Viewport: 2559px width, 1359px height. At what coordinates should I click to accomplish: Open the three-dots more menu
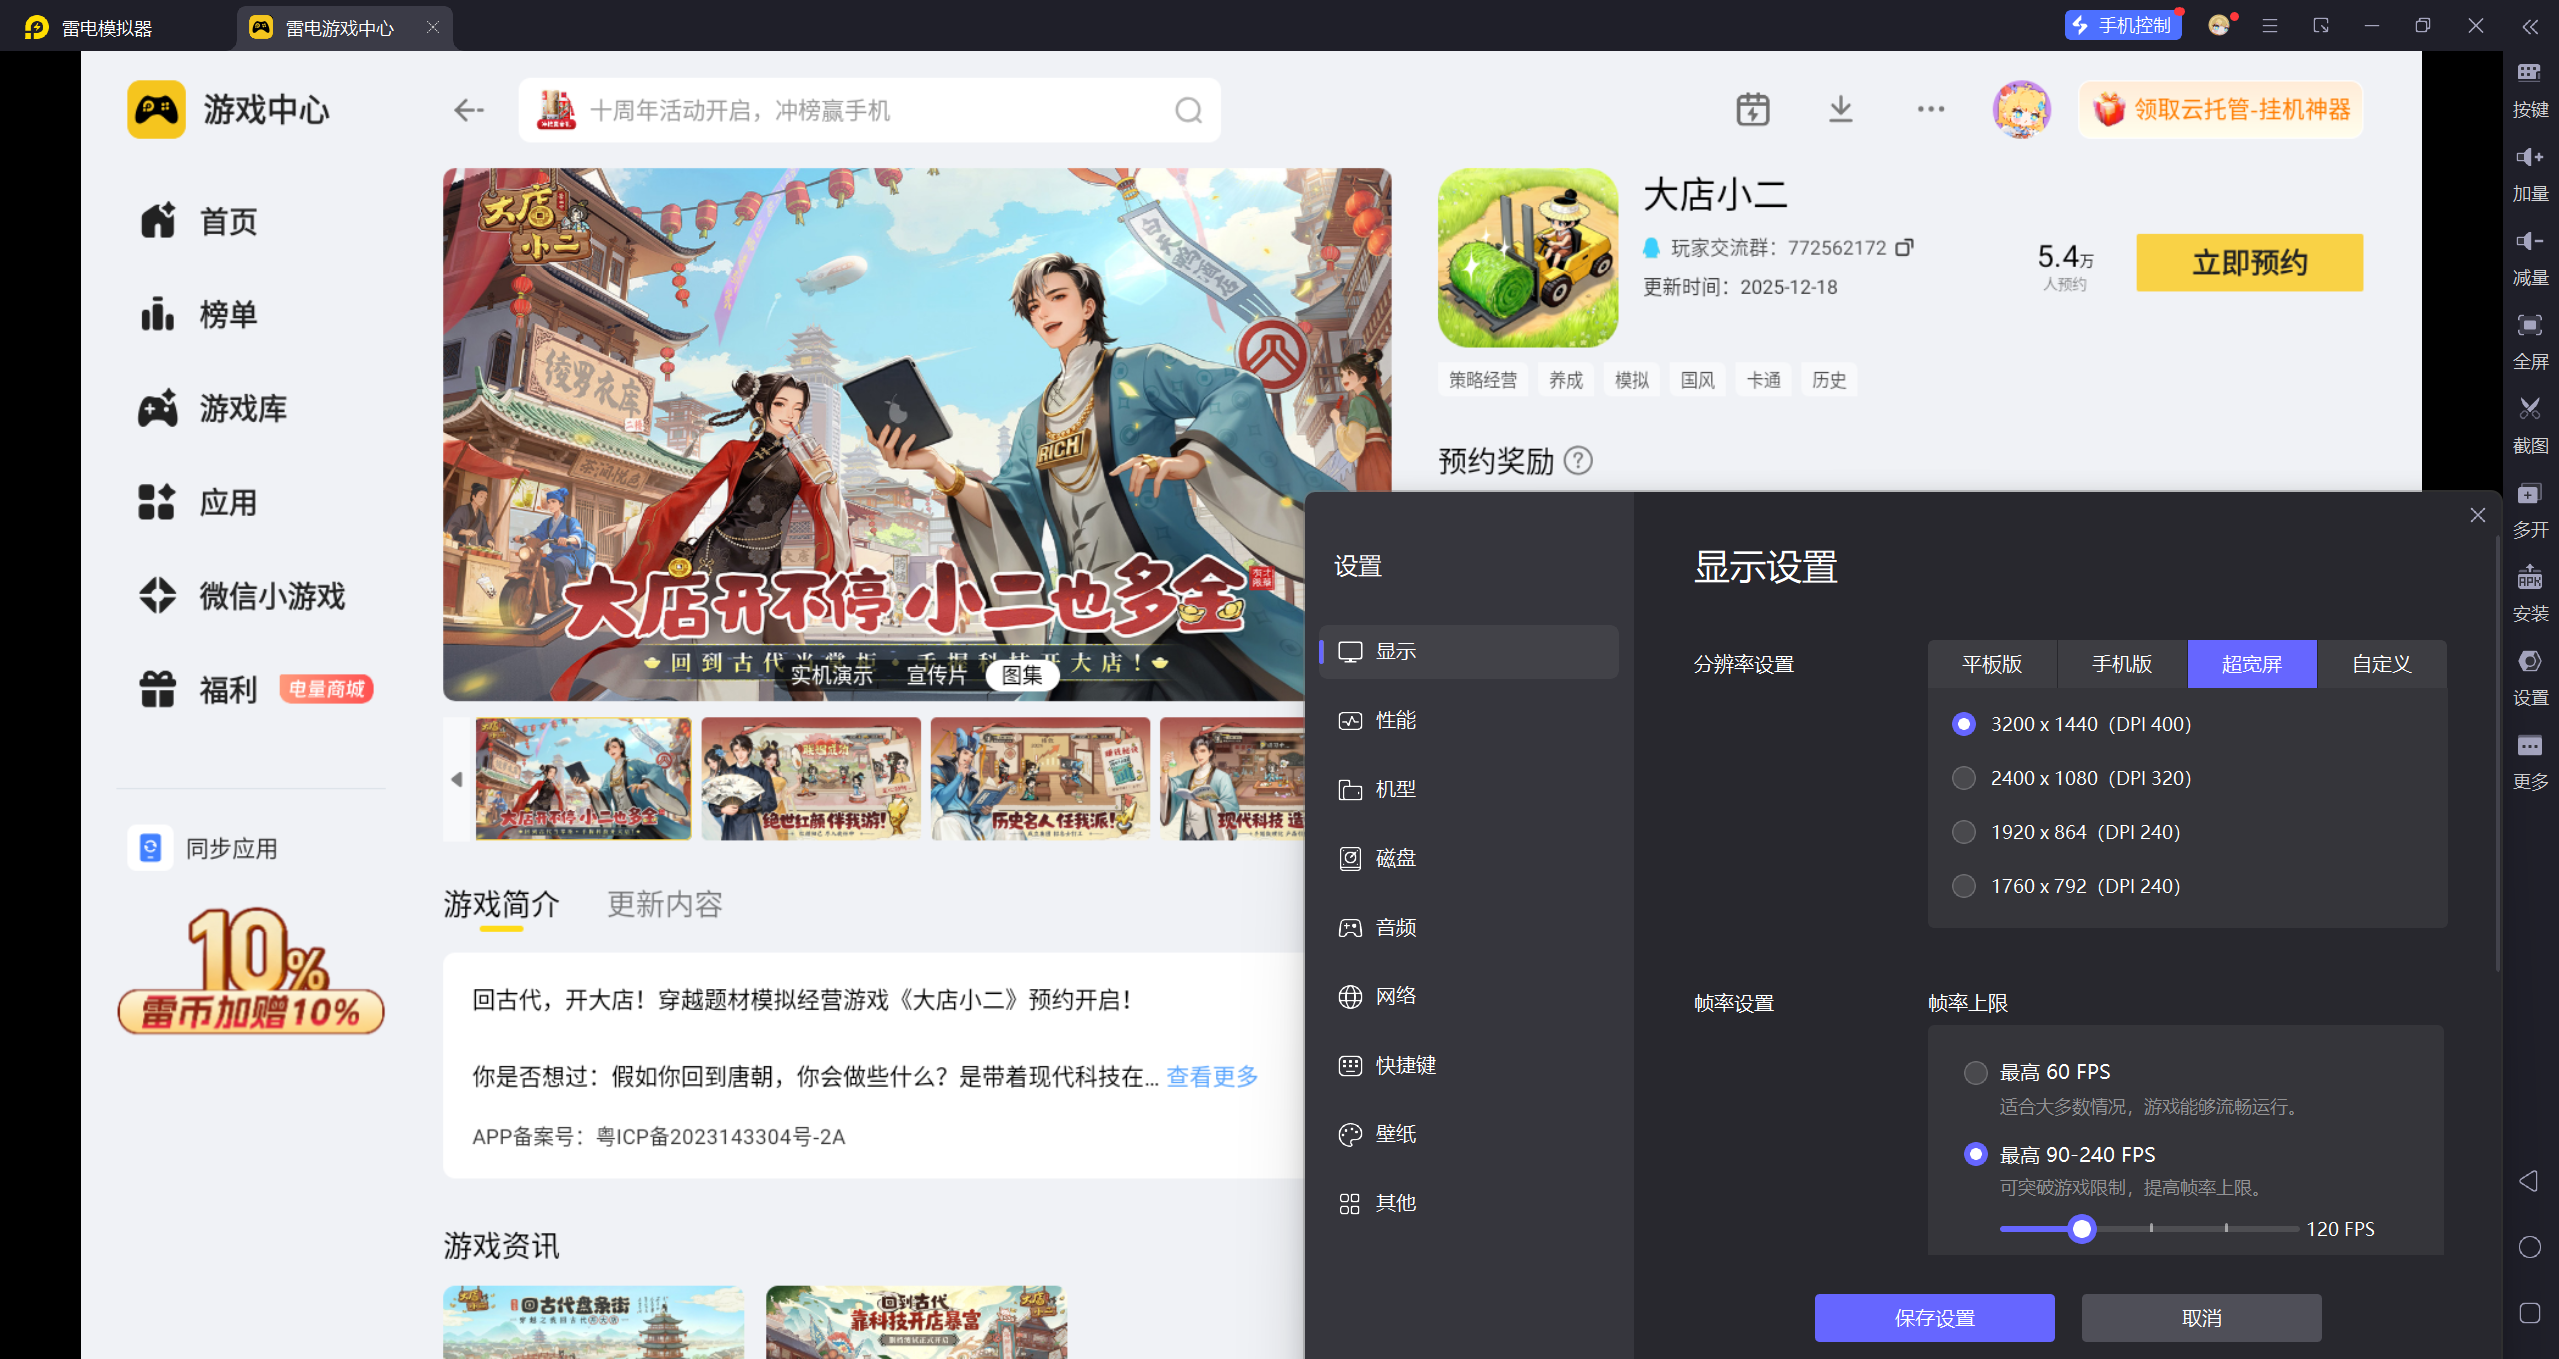click(x=1930, y=109)
